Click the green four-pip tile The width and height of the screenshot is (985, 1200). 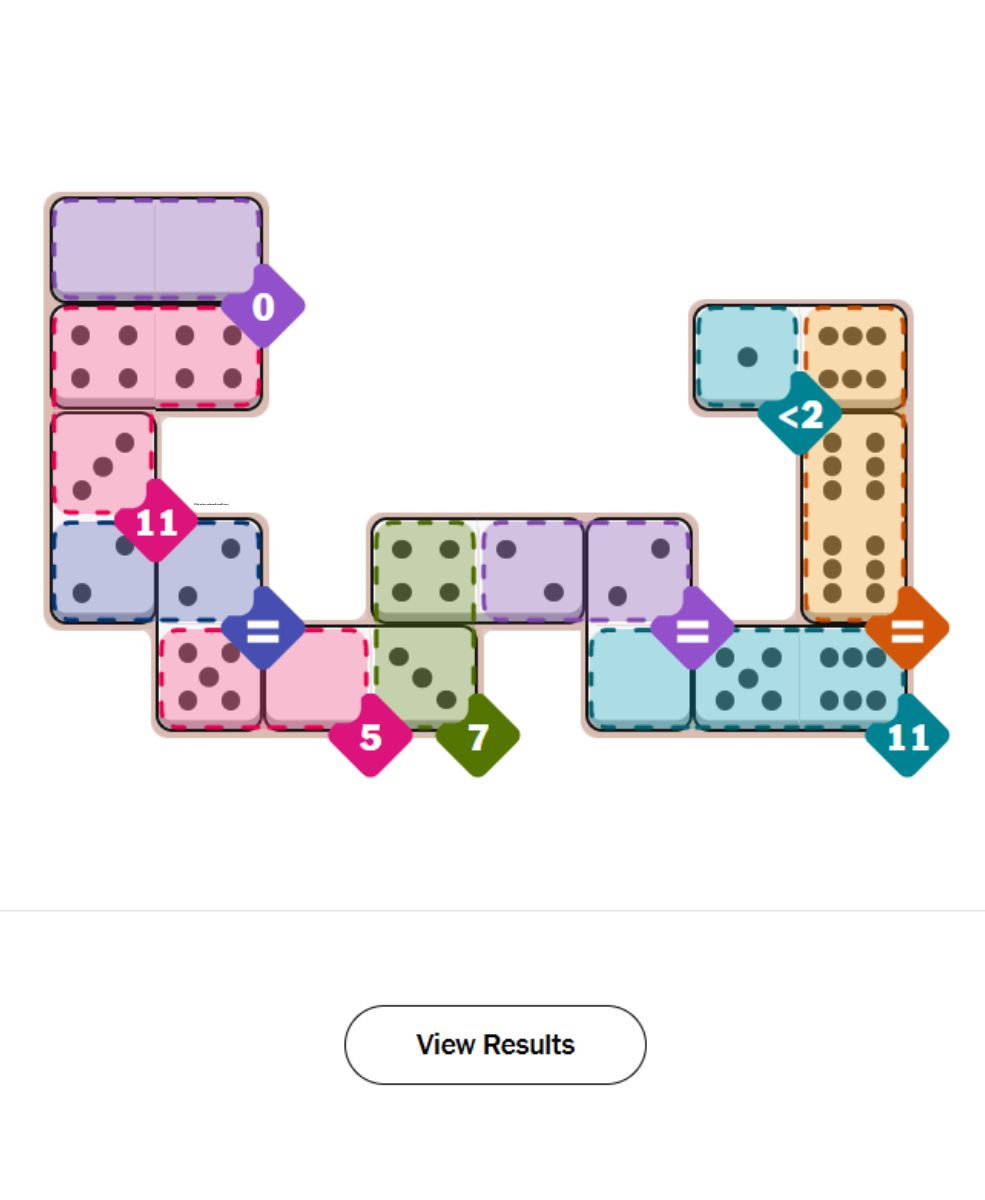(x=424, y=571)
